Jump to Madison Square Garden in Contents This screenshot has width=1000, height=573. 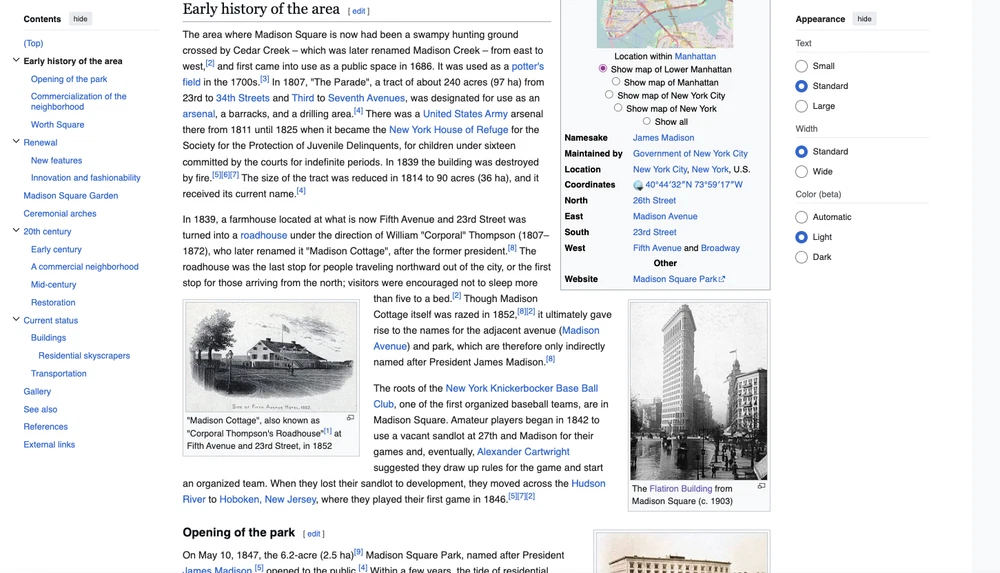[x=71, y=196]
